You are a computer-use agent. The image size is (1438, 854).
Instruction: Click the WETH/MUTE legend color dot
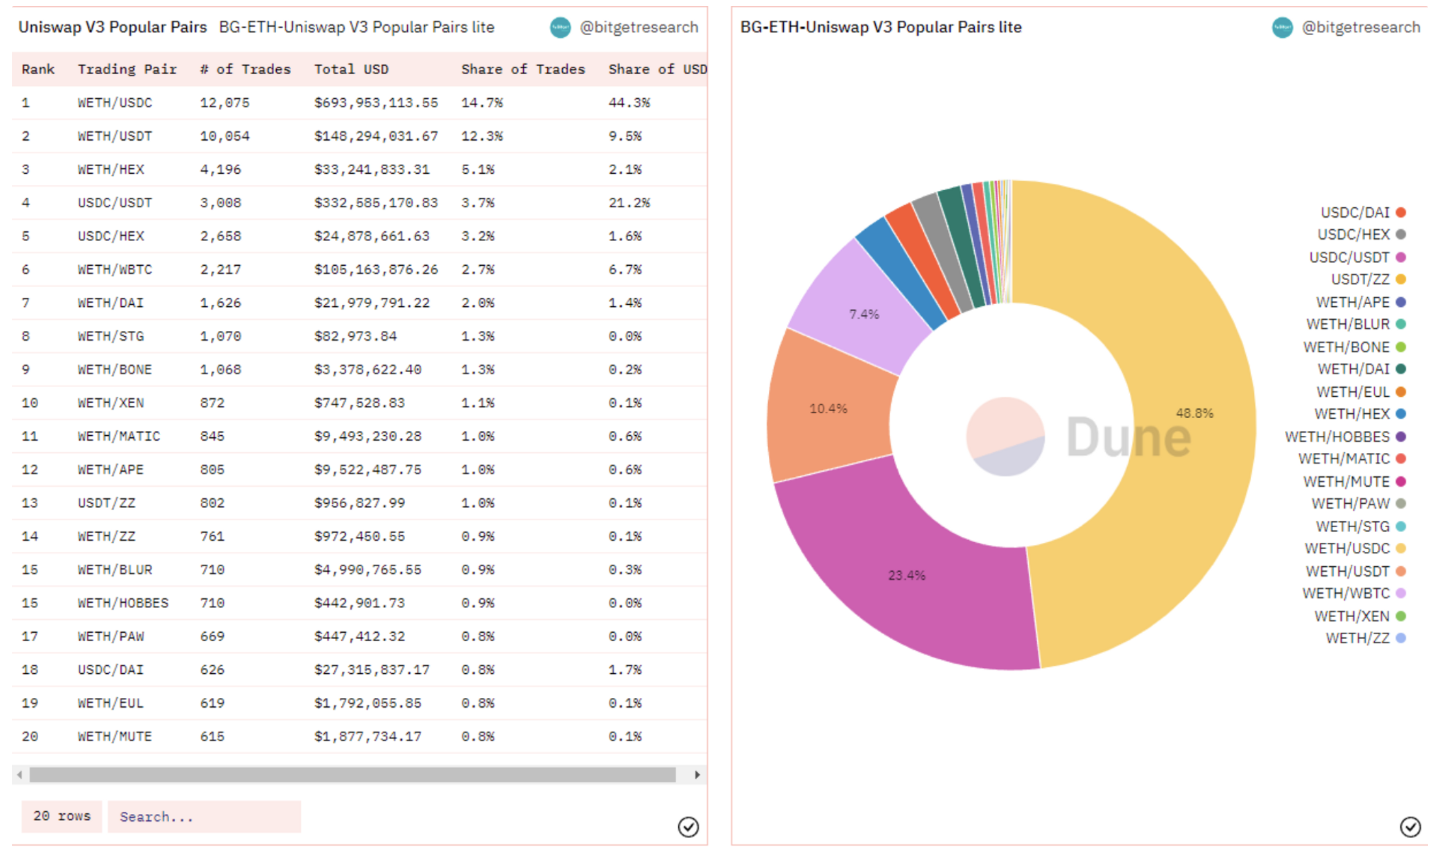click(1401, 481)
